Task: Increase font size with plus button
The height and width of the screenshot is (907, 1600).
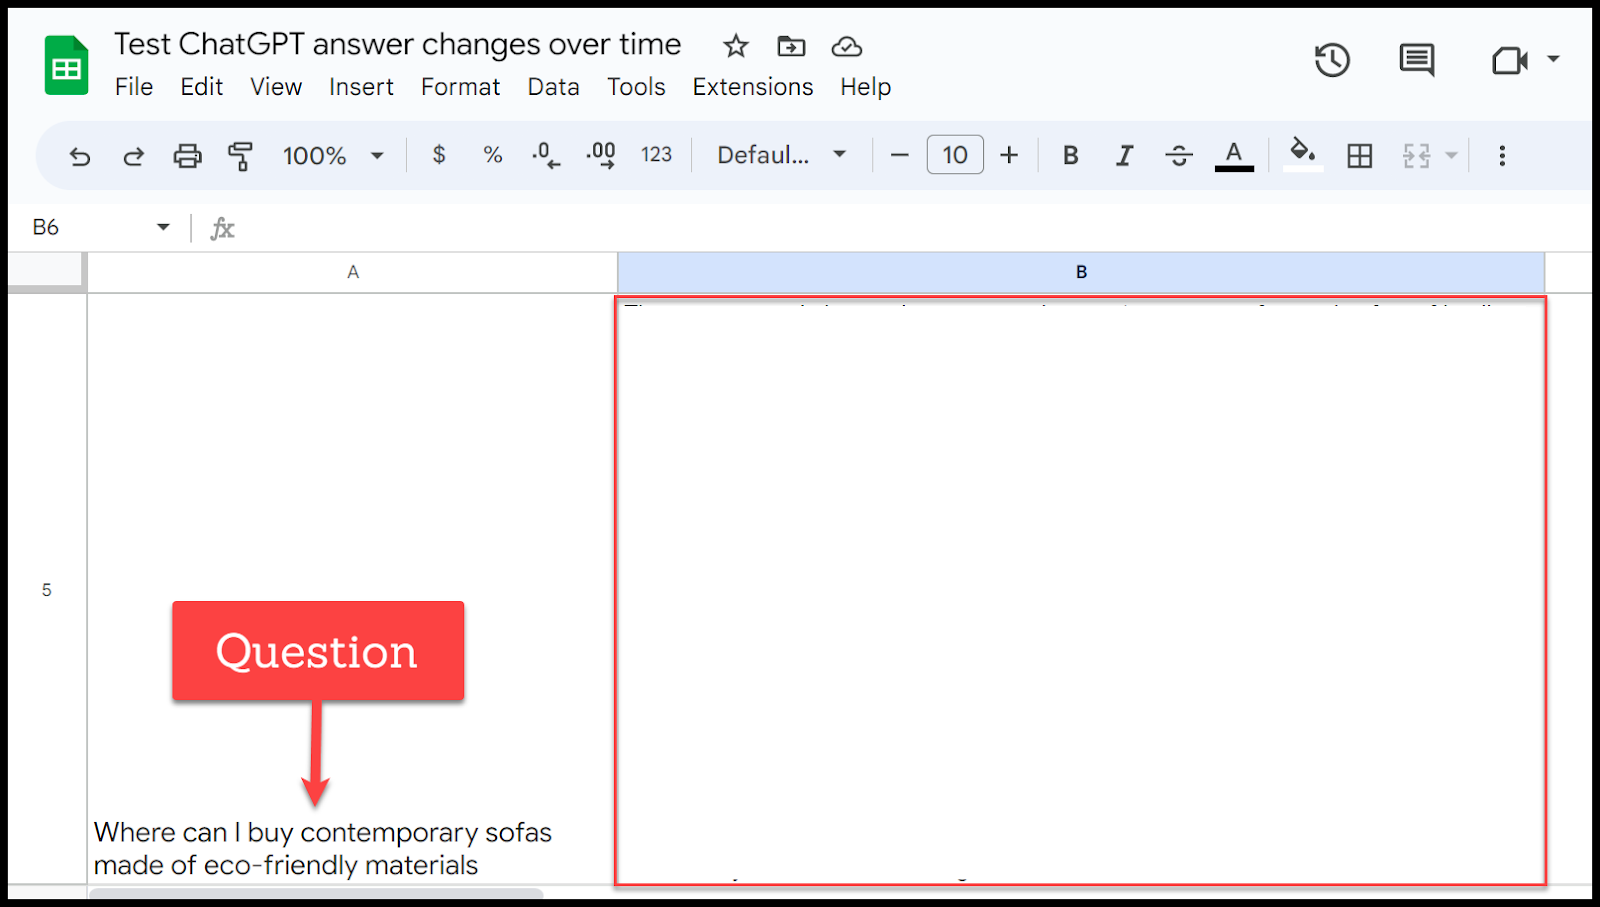Action: click(1009, 155)
